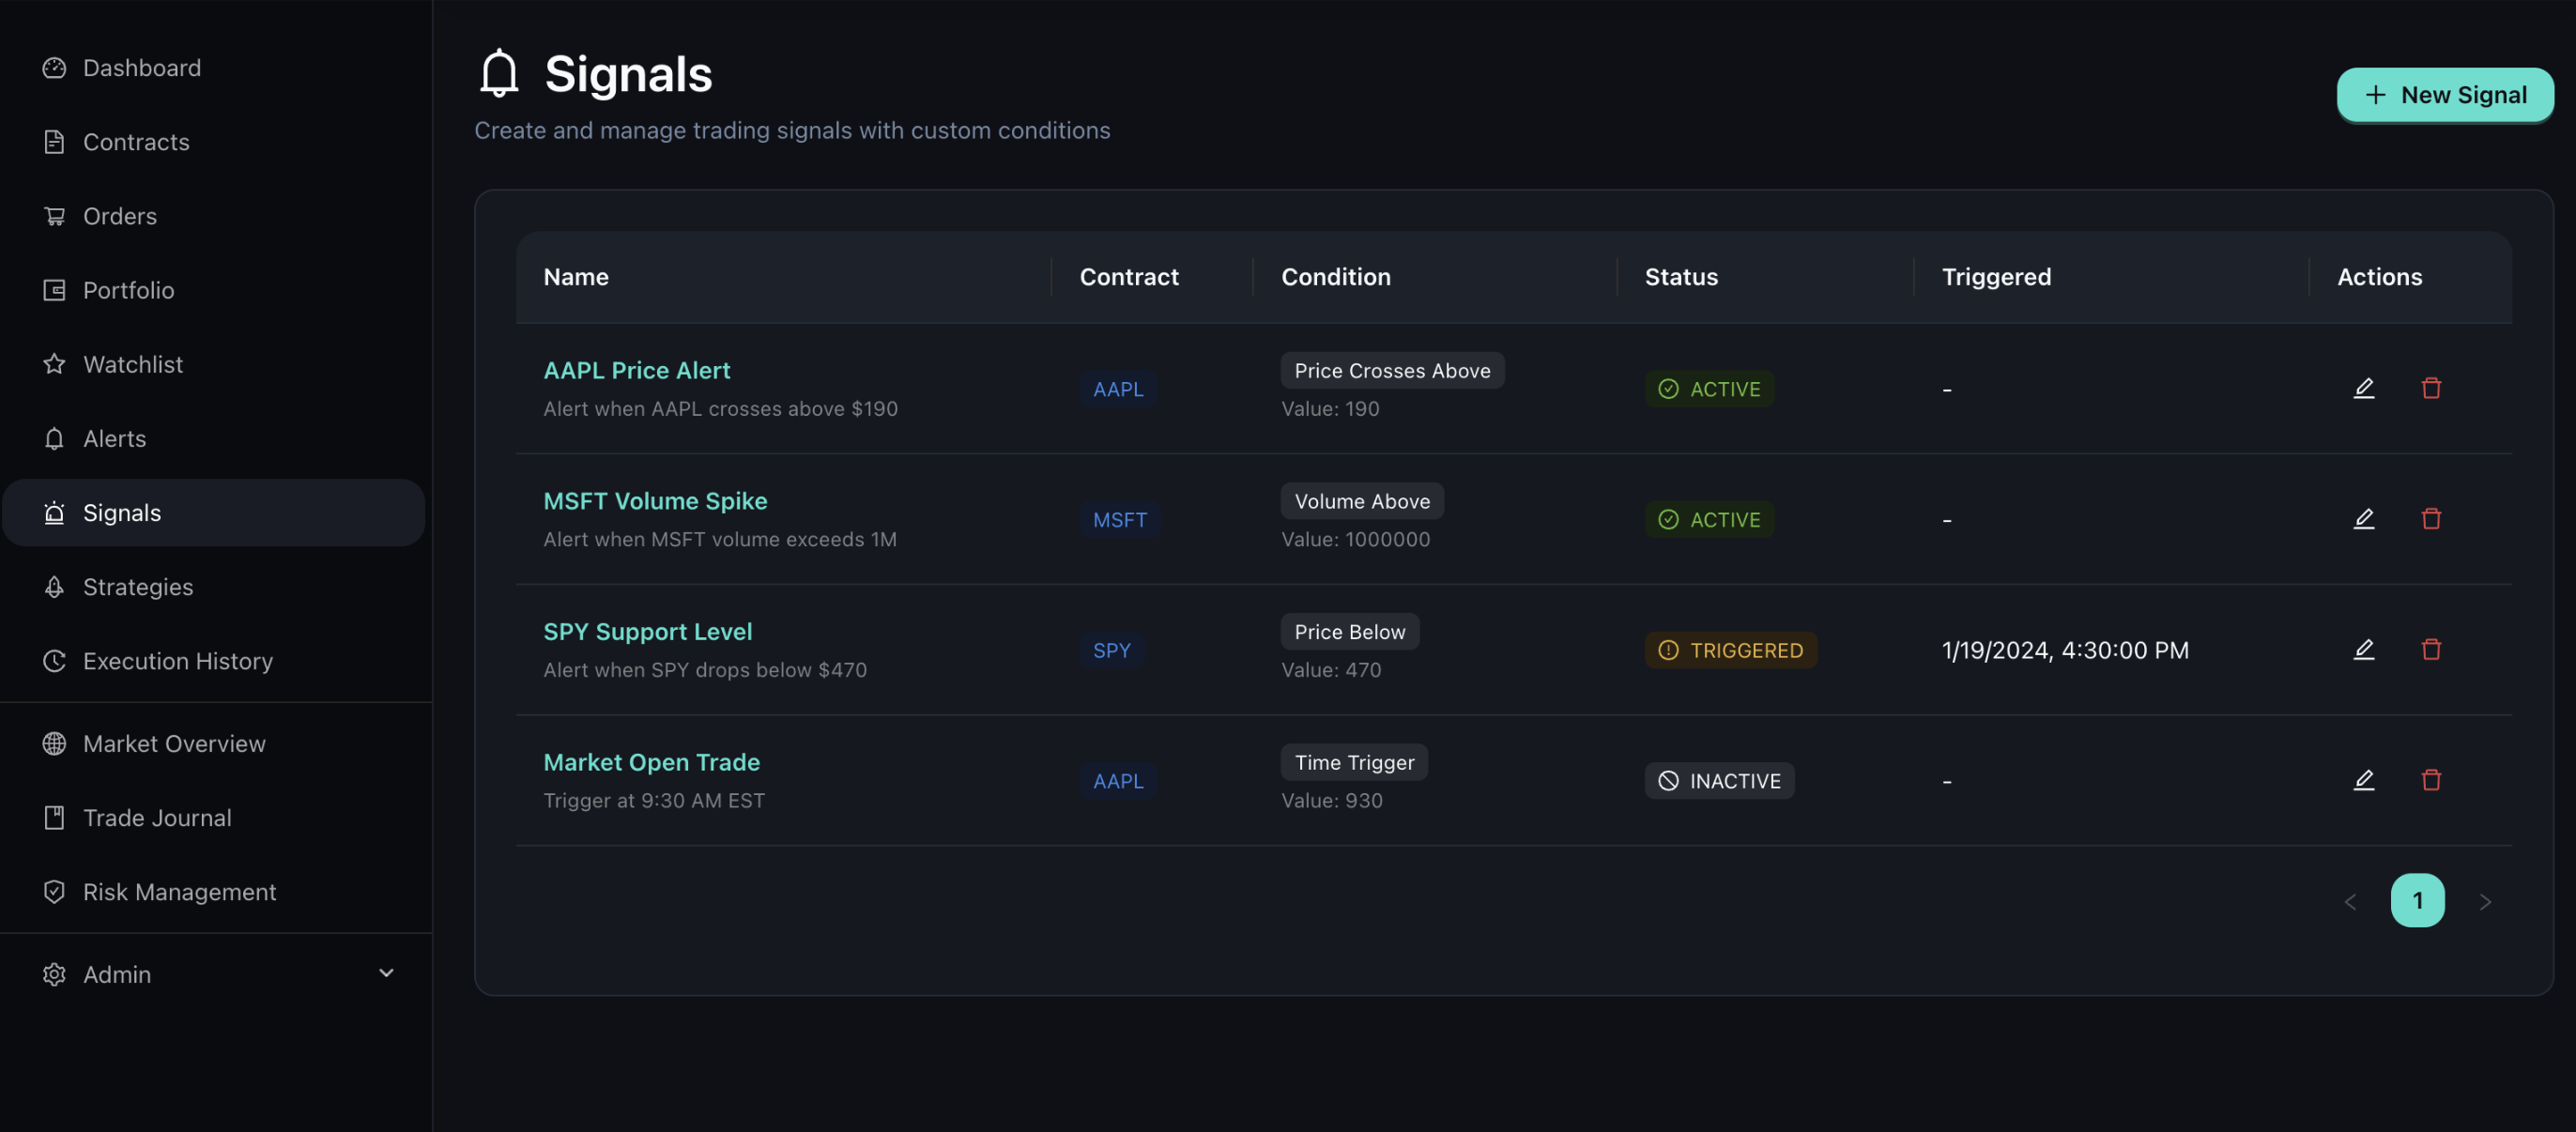Click the Price Crosses Above condition tag
The image size is (2576, 1132).
pos(1392,370)
